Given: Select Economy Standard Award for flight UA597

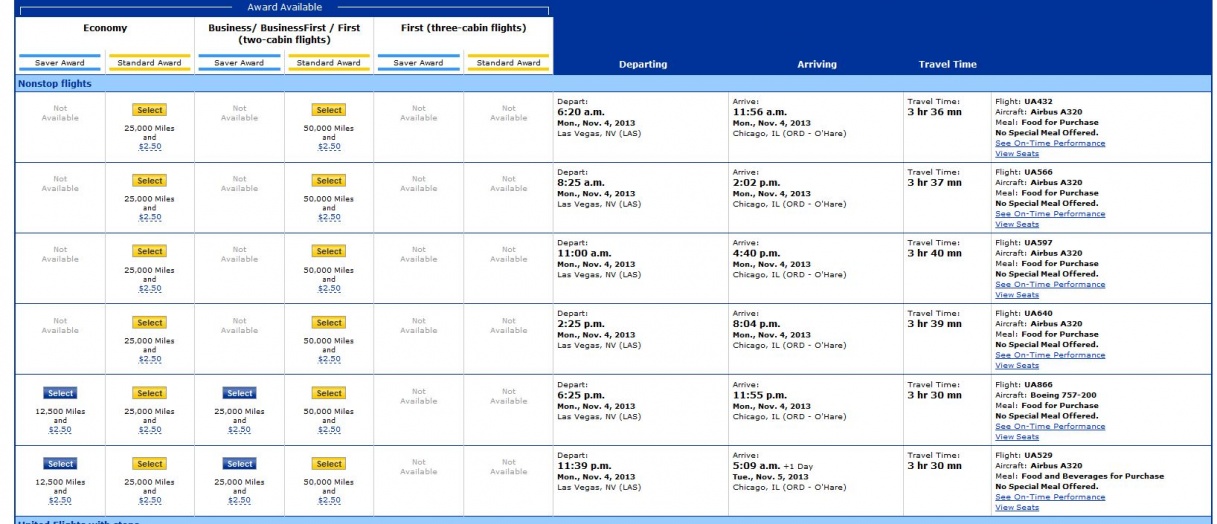Looking at the screenshot, I should [150, 251].
